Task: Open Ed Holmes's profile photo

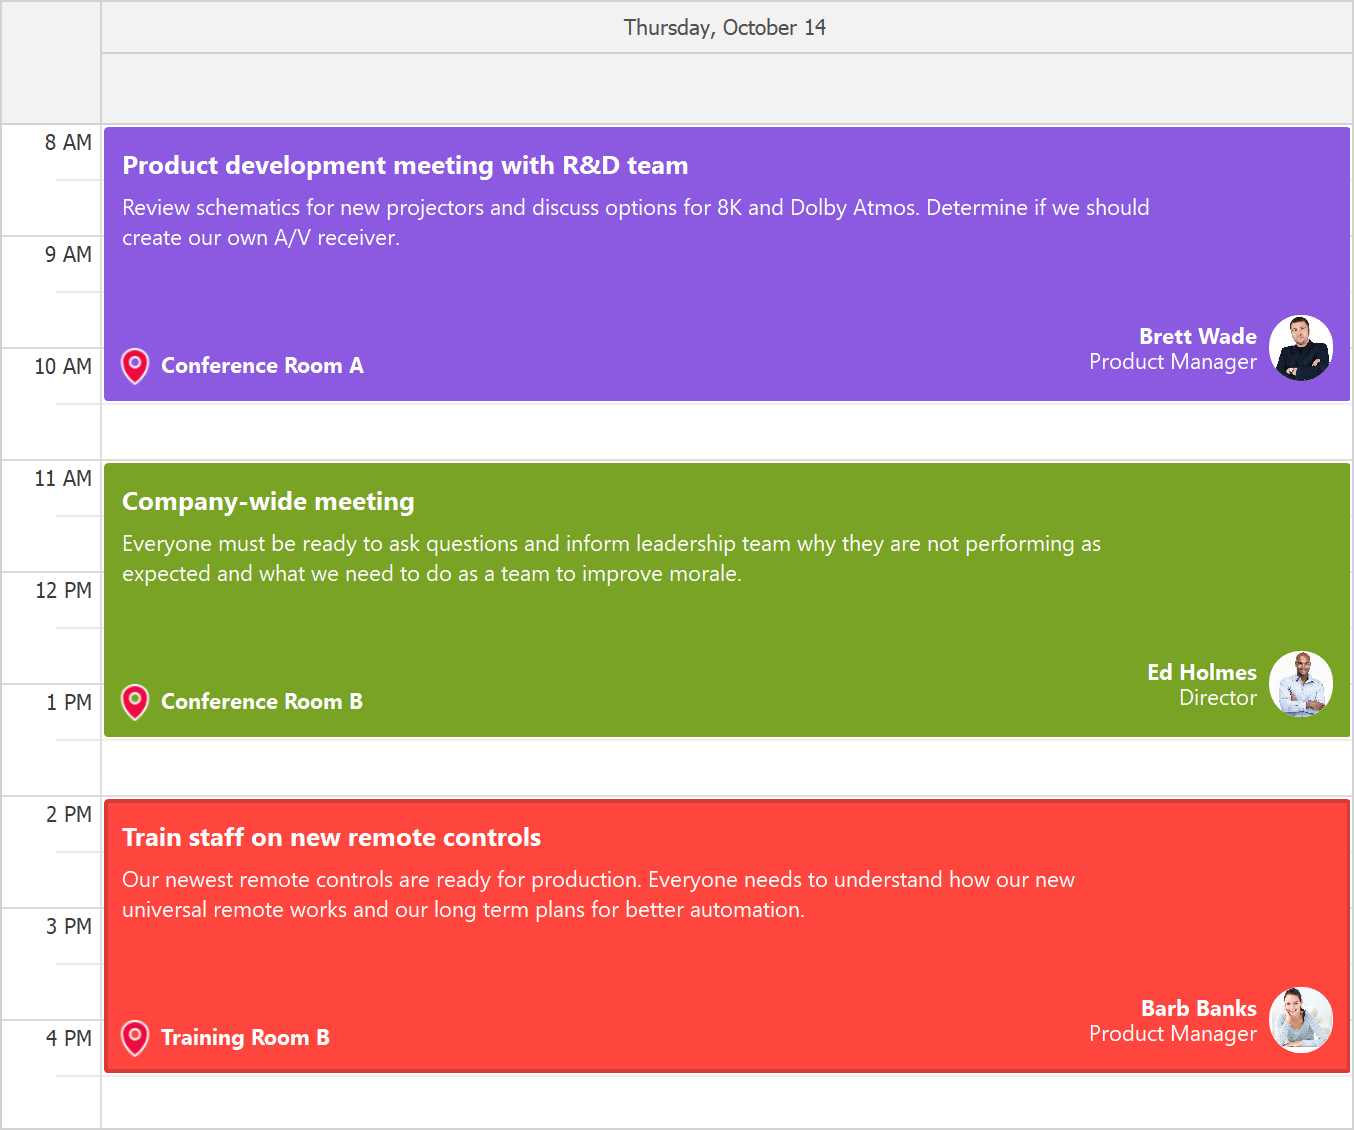Action: pyautogui.click(x=1300, y=684)
